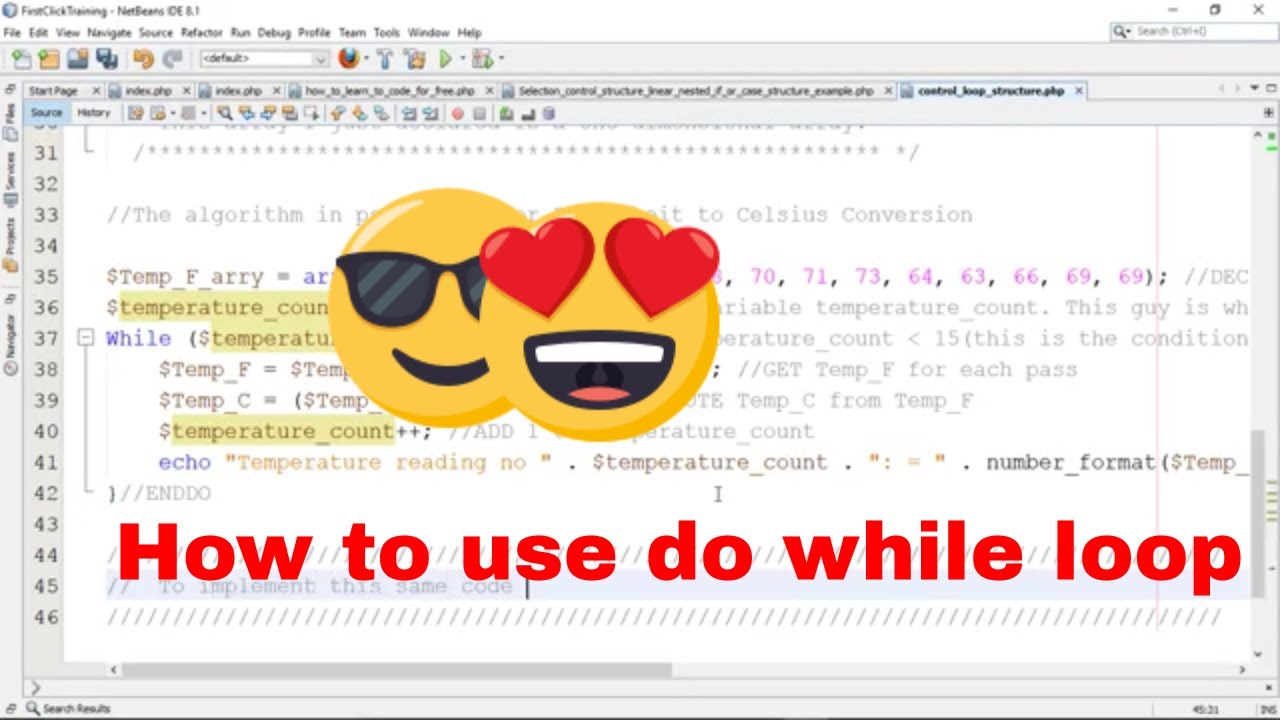Open the search options magnifier dropdown
Viewport: 1280px width, 720px height.
pos(1124,32)
